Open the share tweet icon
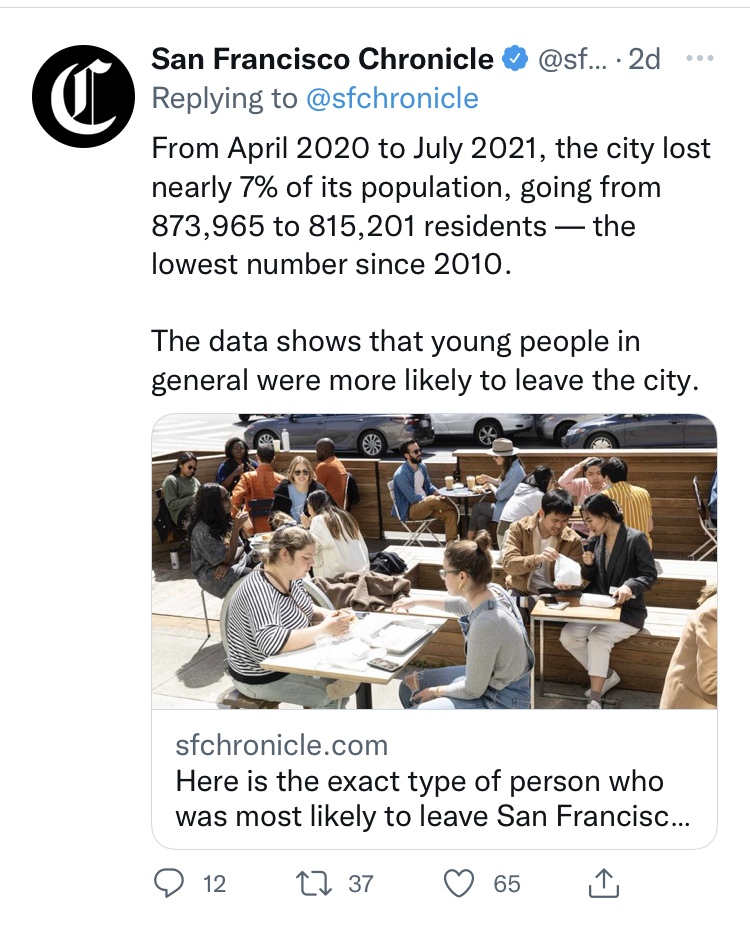 click(x=604, y=883)
